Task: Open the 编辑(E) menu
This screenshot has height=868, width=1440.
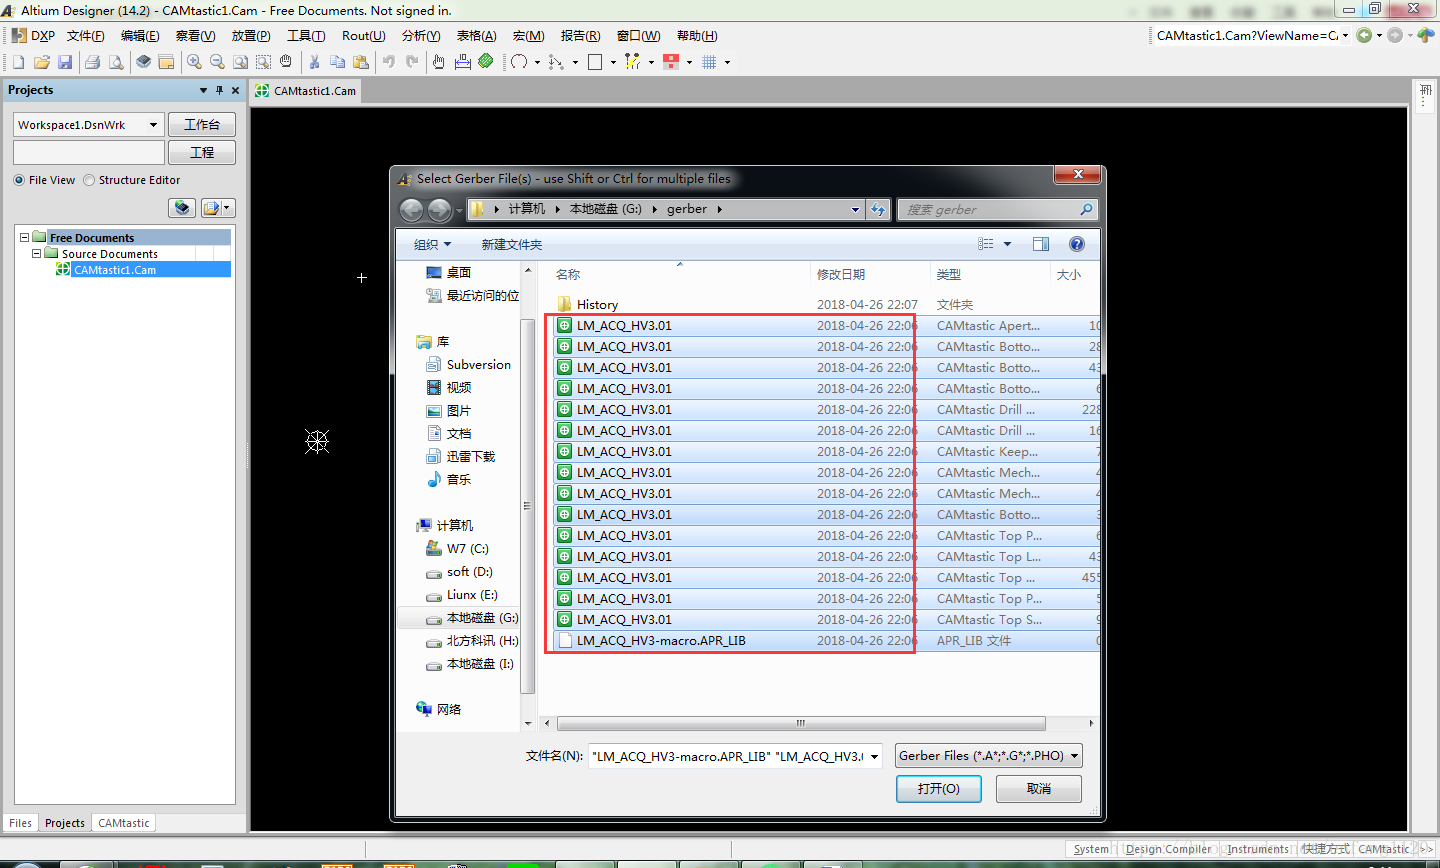Action: click(140, 35)
